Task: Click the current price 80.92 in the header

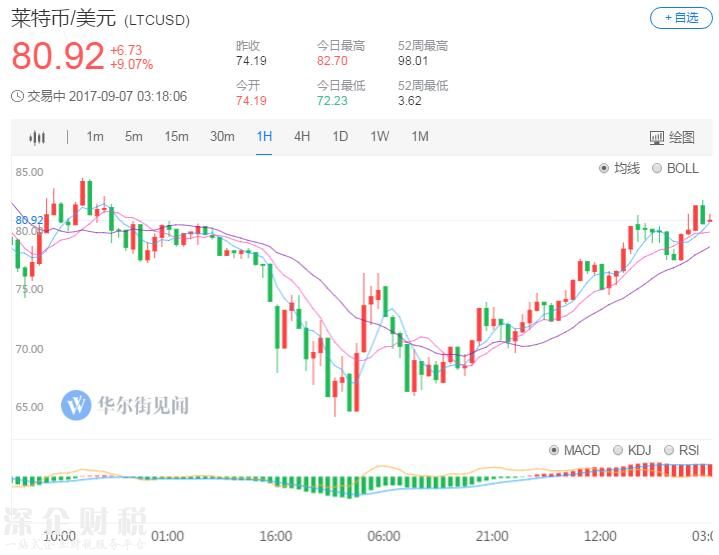Action: coord(58,56)
